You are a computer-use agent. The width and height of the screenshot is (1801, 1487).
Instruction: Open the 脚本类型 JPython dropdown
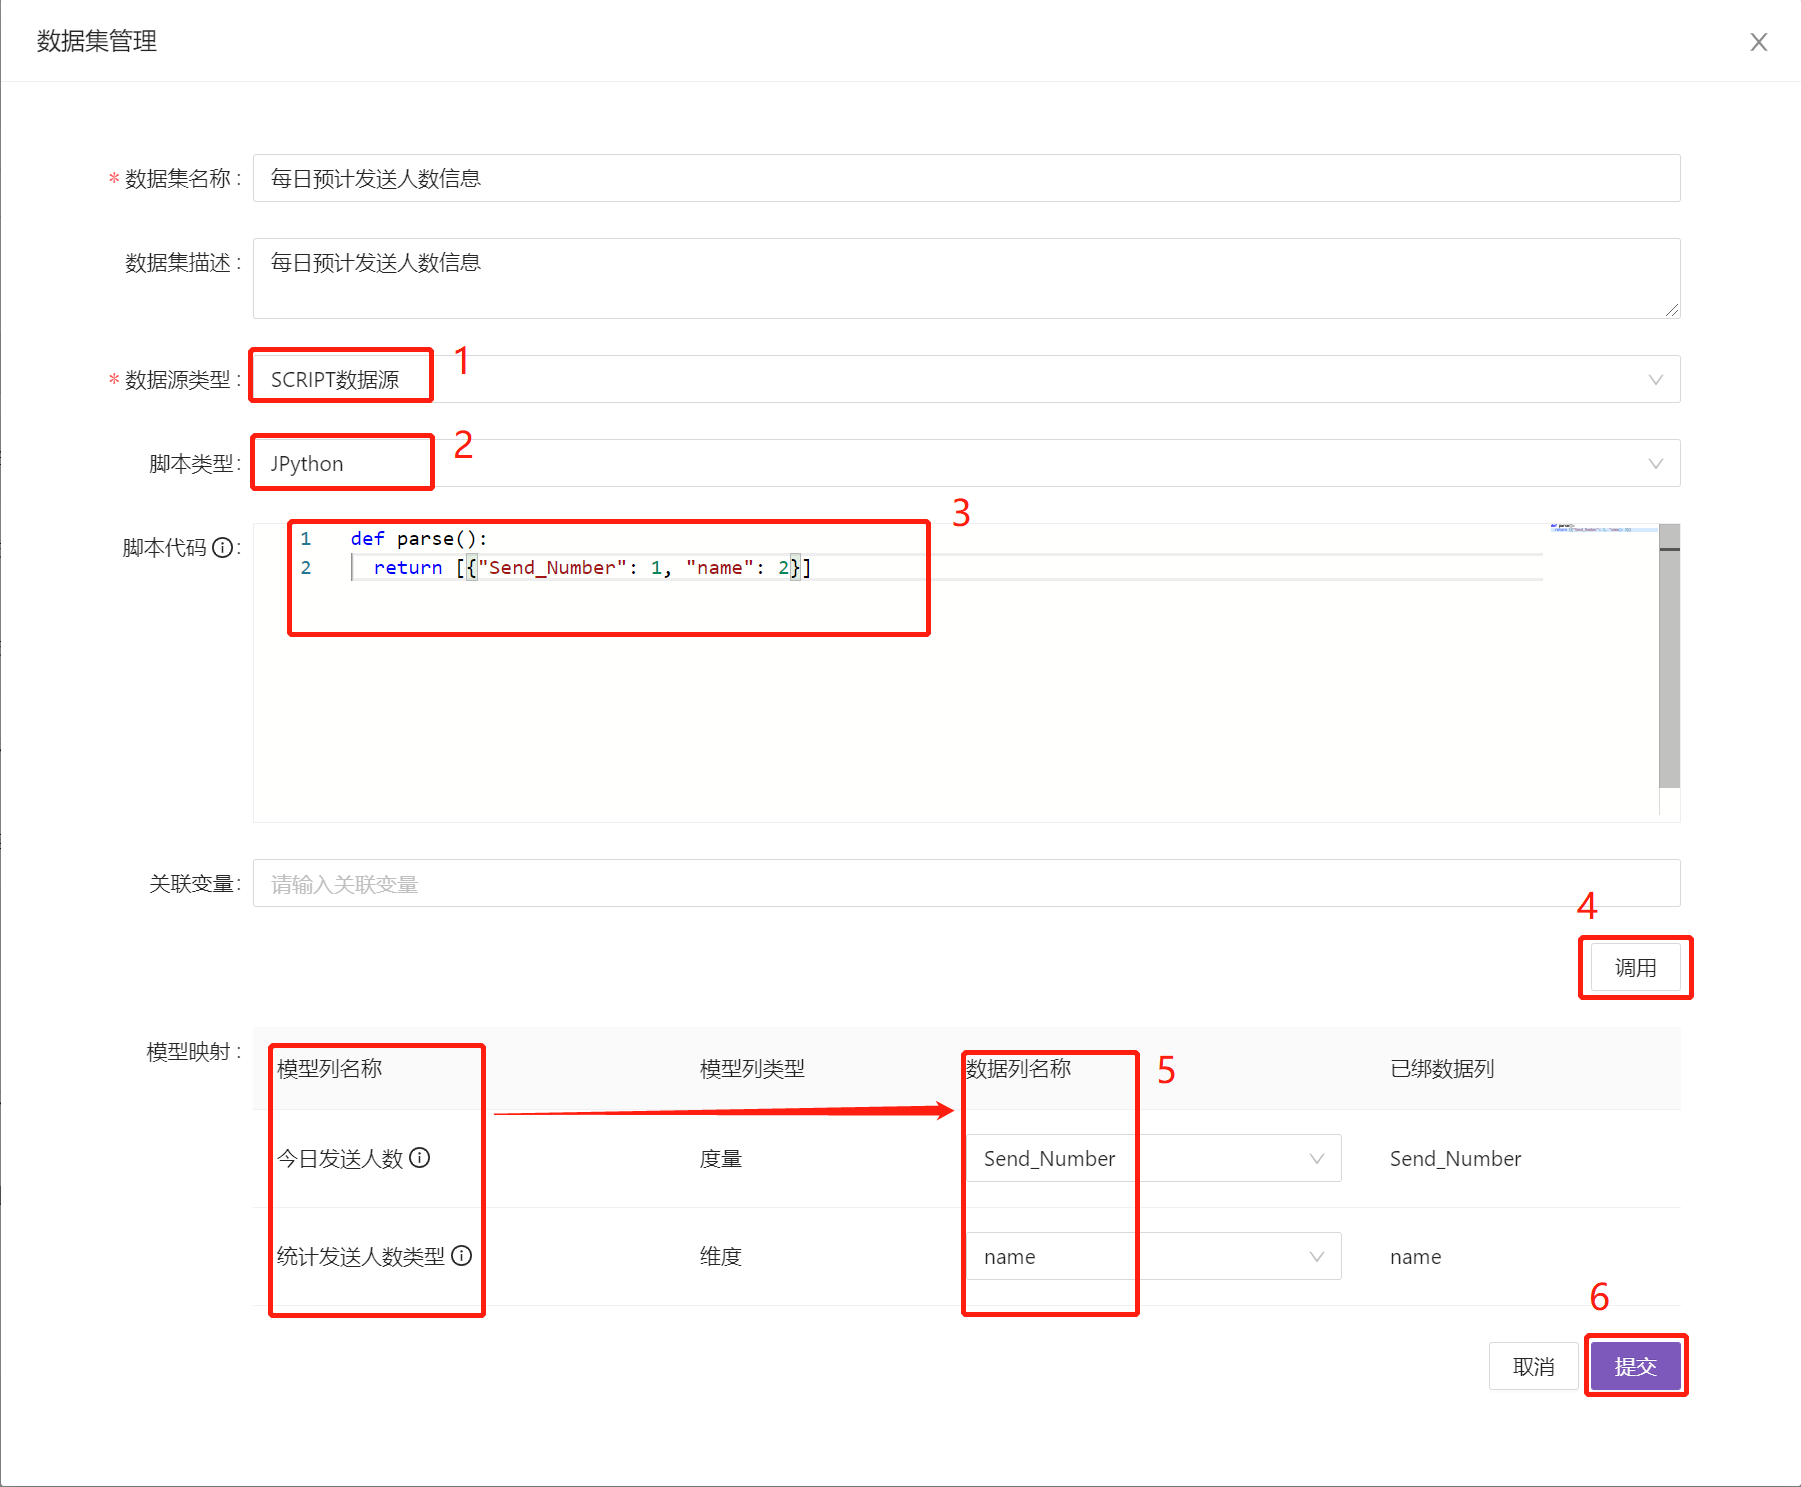(x=966, y=464)
